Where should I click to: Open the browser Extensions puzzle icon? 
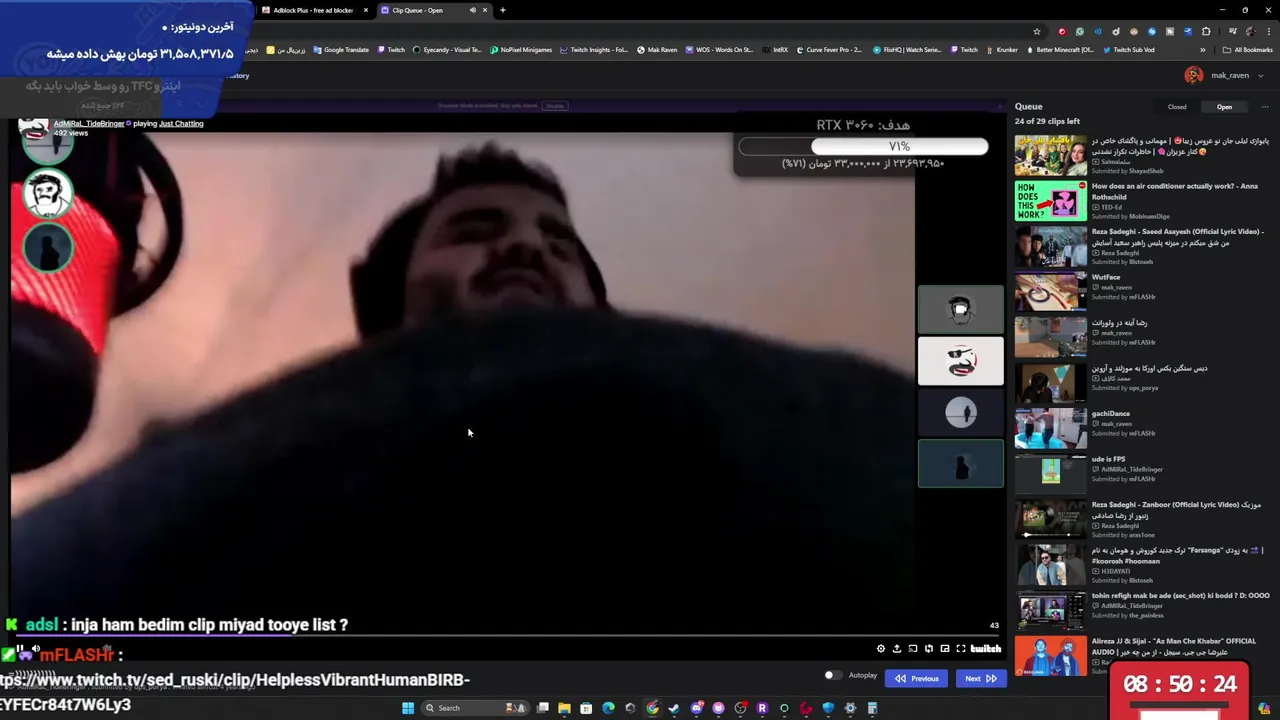(1206, 31)
